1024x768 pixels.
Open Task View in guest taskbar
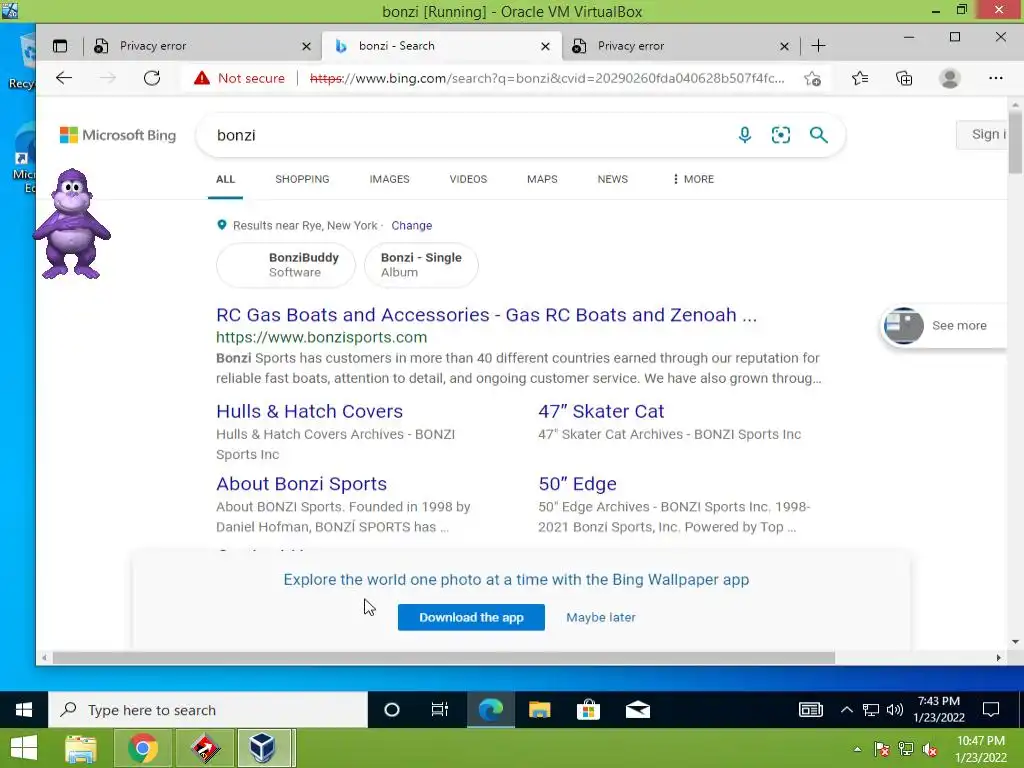440,710
